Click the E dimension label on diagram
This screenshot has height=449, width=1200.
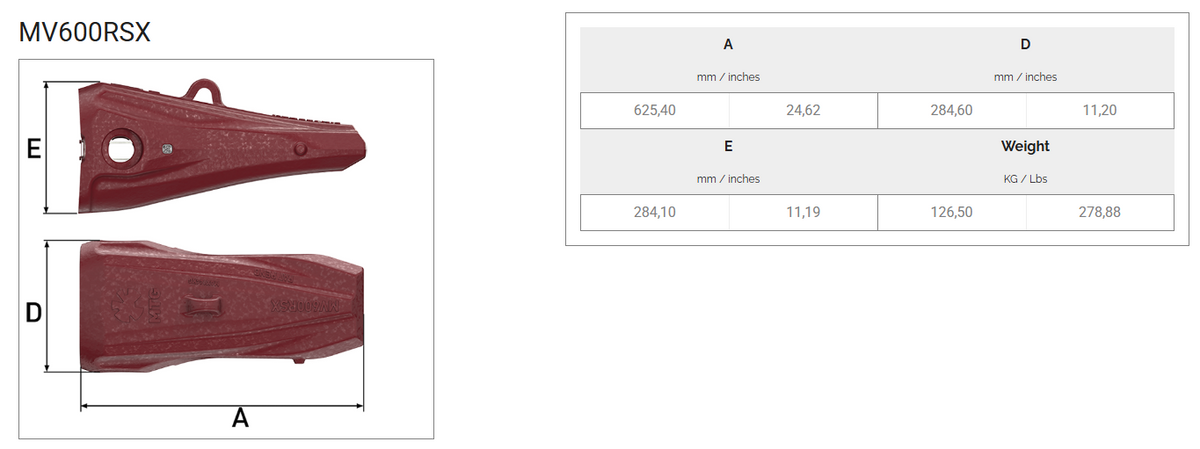click(x=33, y=150)
